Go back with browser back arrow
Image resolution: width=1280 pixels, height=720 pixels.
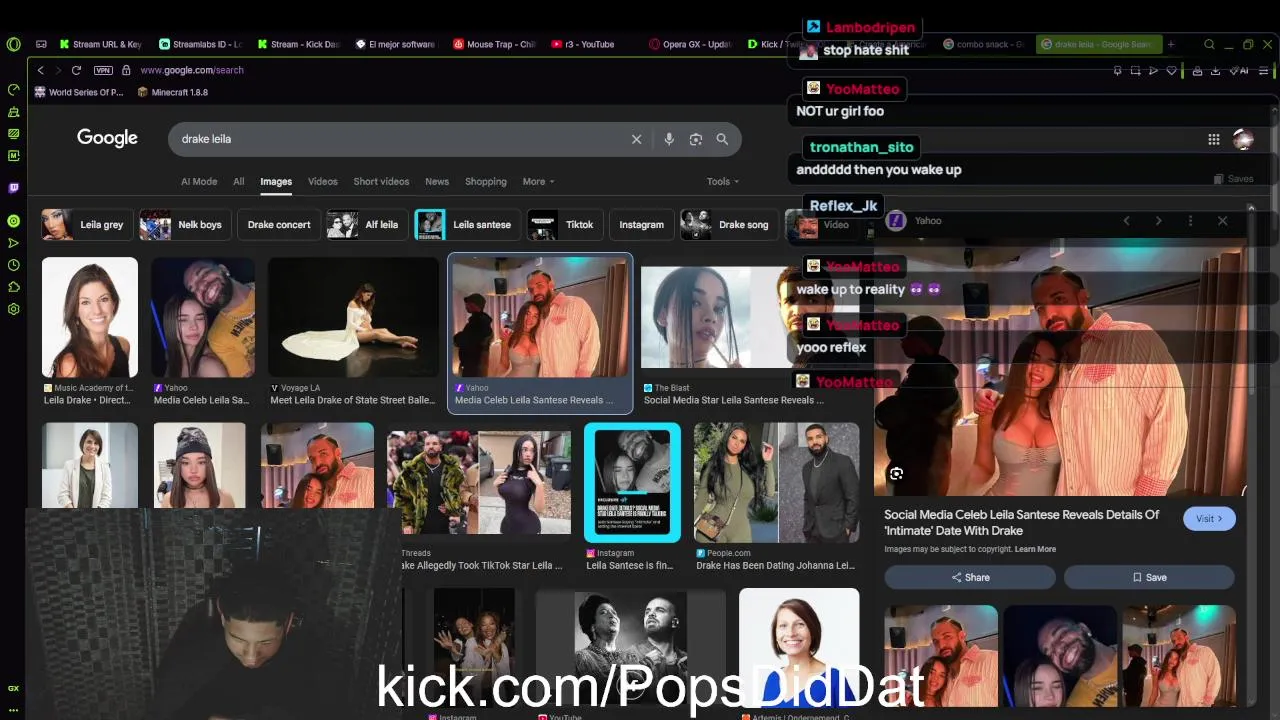(x=40, y=70)
